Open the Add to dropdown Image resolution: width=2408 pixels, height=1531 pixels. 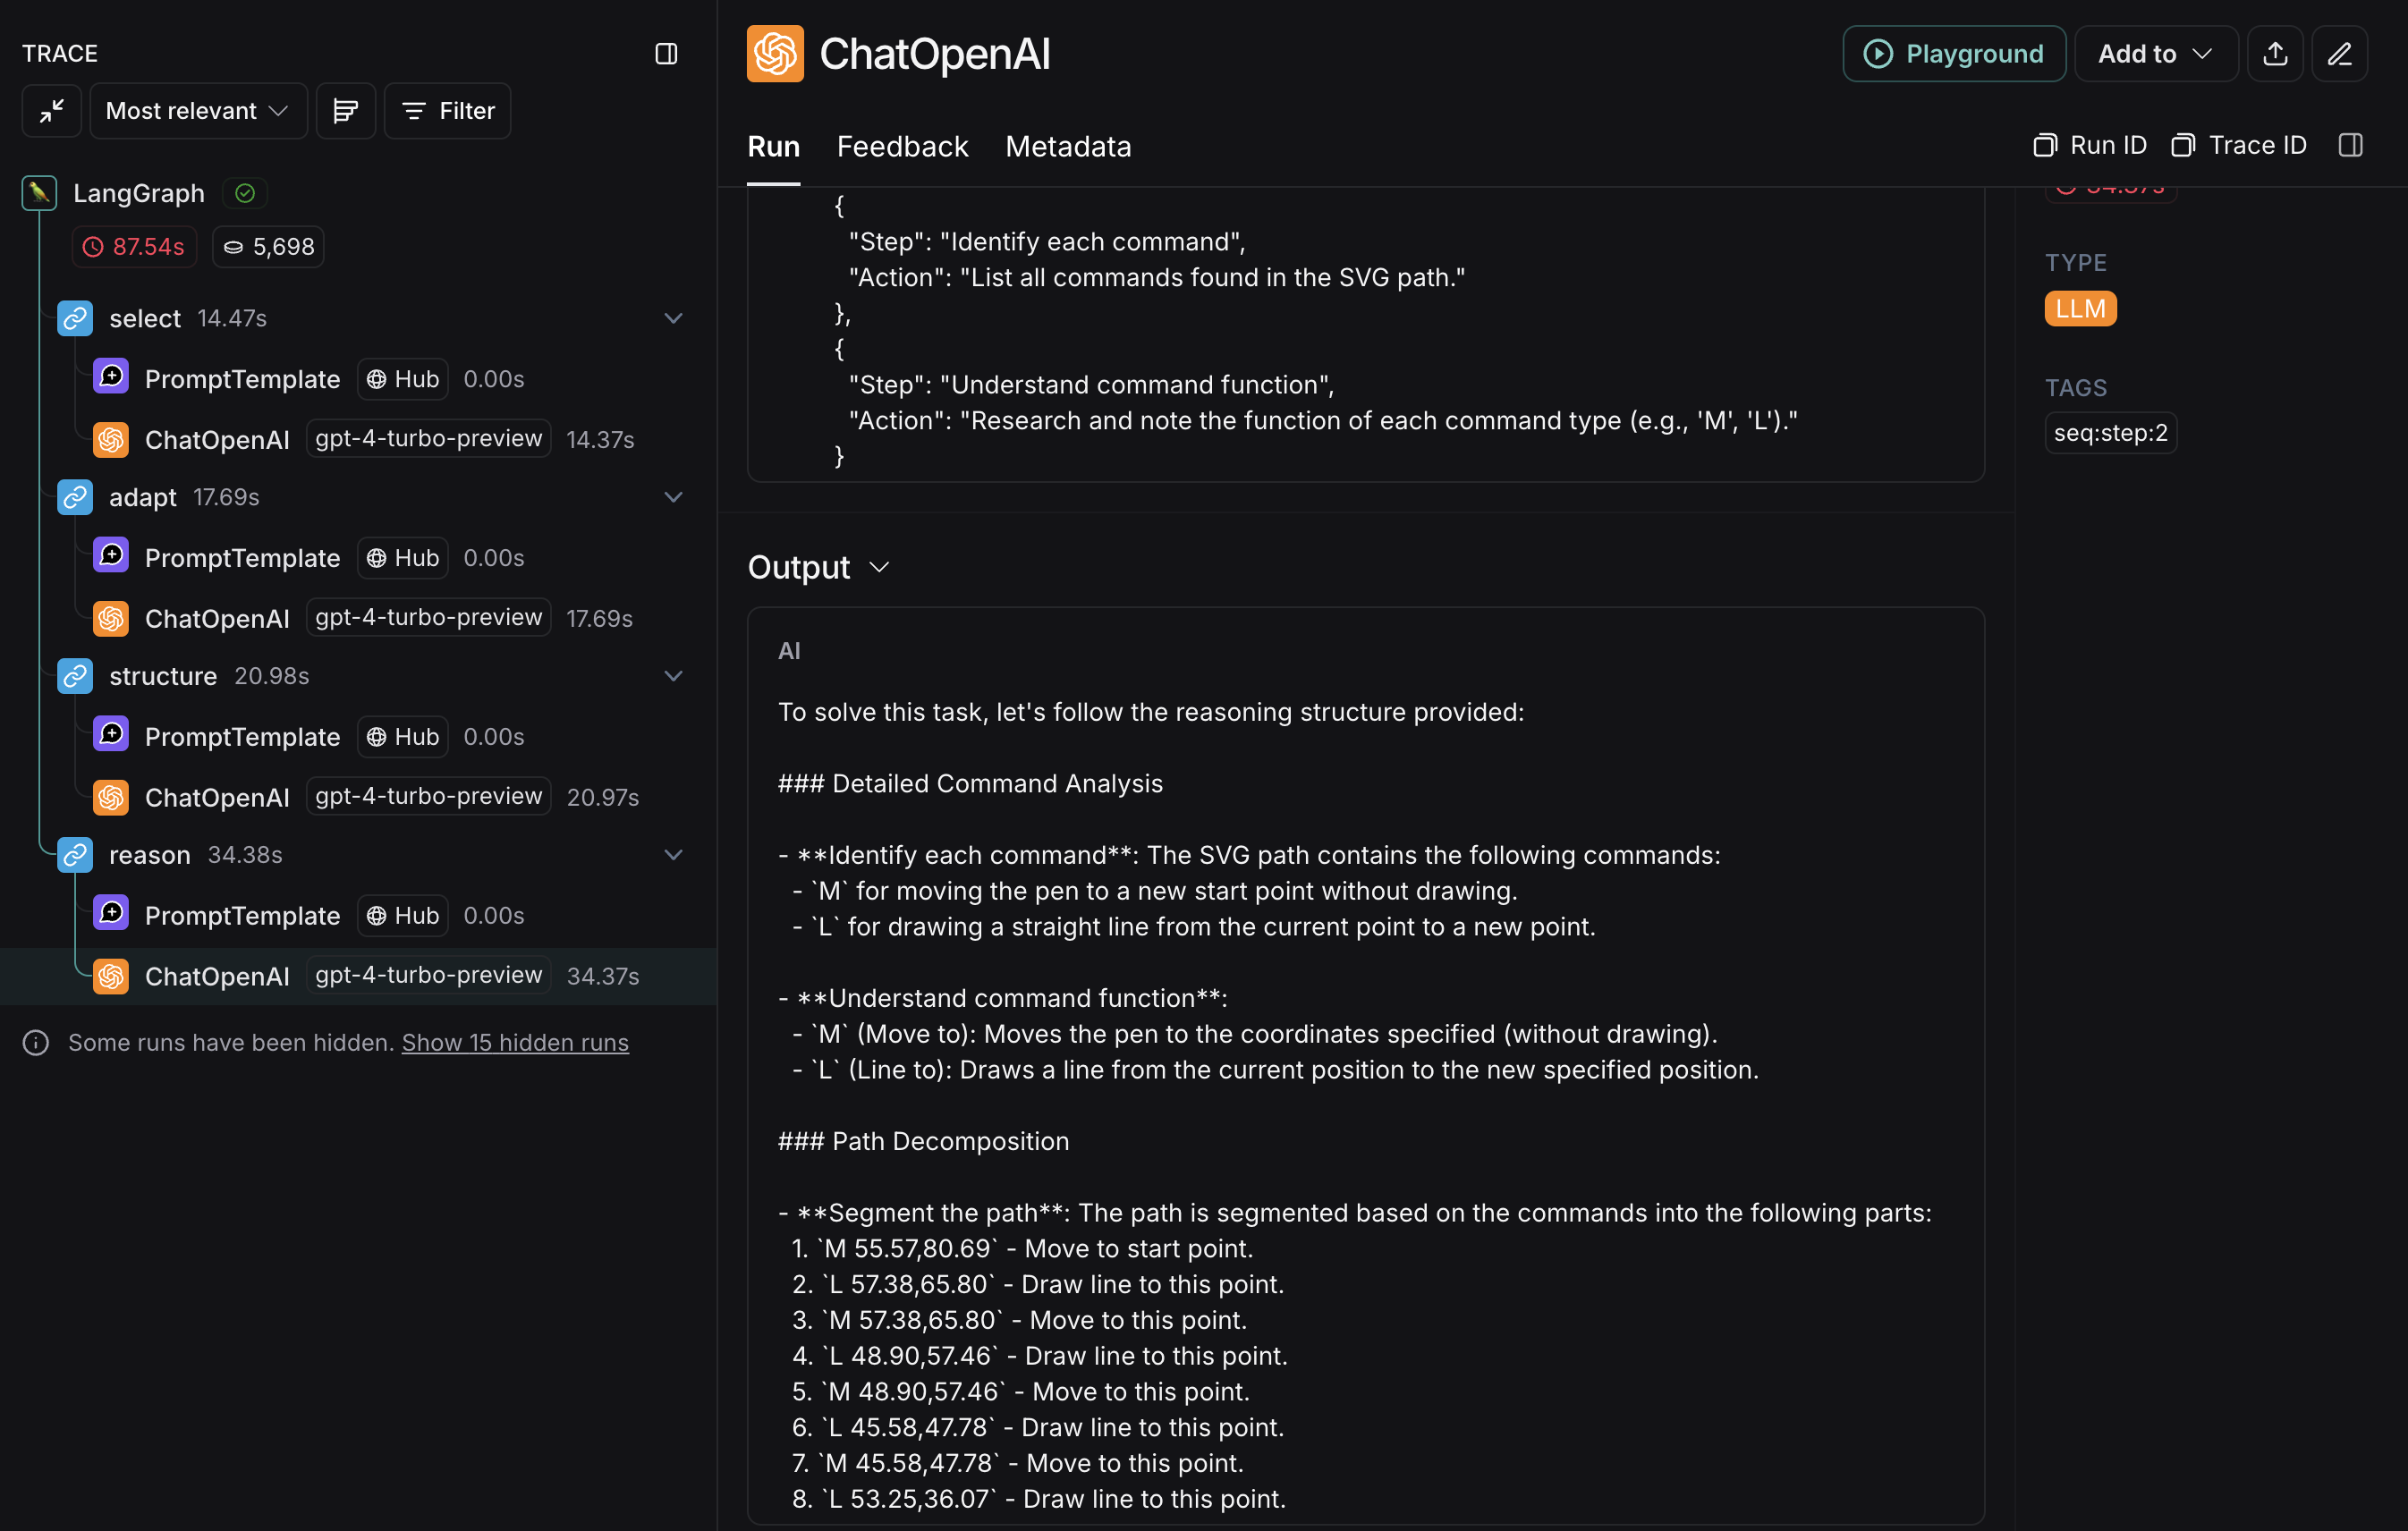click(x=2156, y=54)
